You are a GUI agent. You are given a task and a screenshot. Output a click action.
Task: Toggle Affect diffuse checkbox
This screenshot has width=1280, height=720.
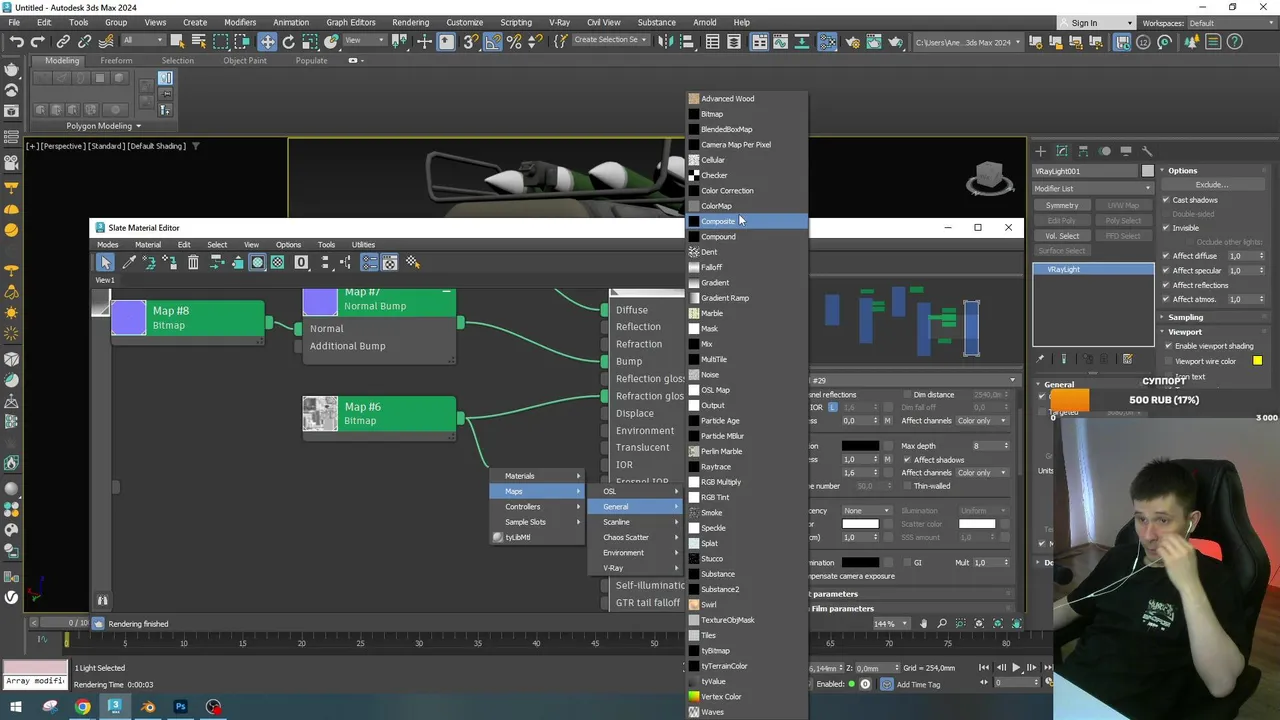(x=1166, y=256)
